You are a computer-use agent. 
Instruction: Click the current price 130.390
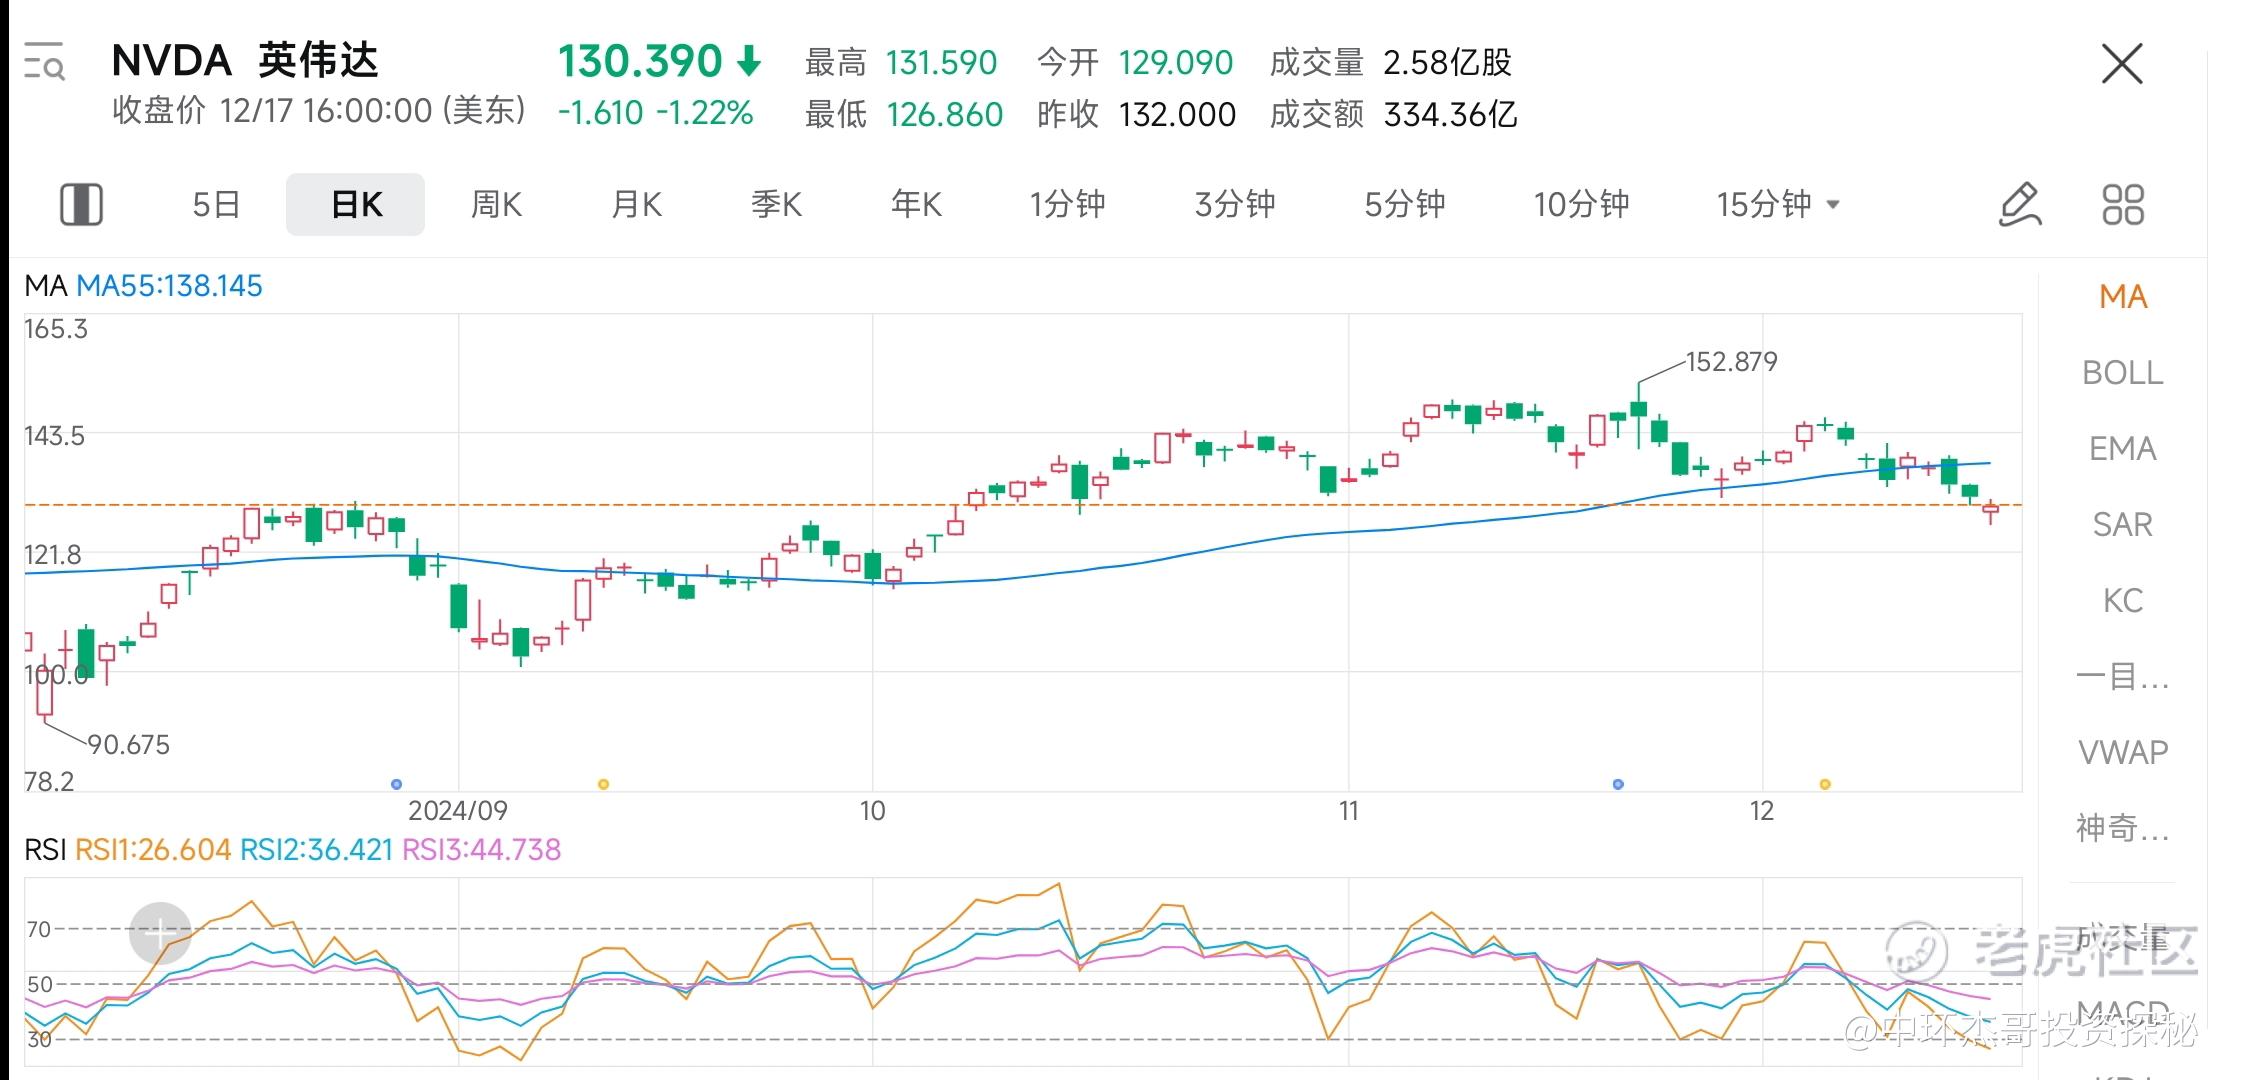click(640, 61)
